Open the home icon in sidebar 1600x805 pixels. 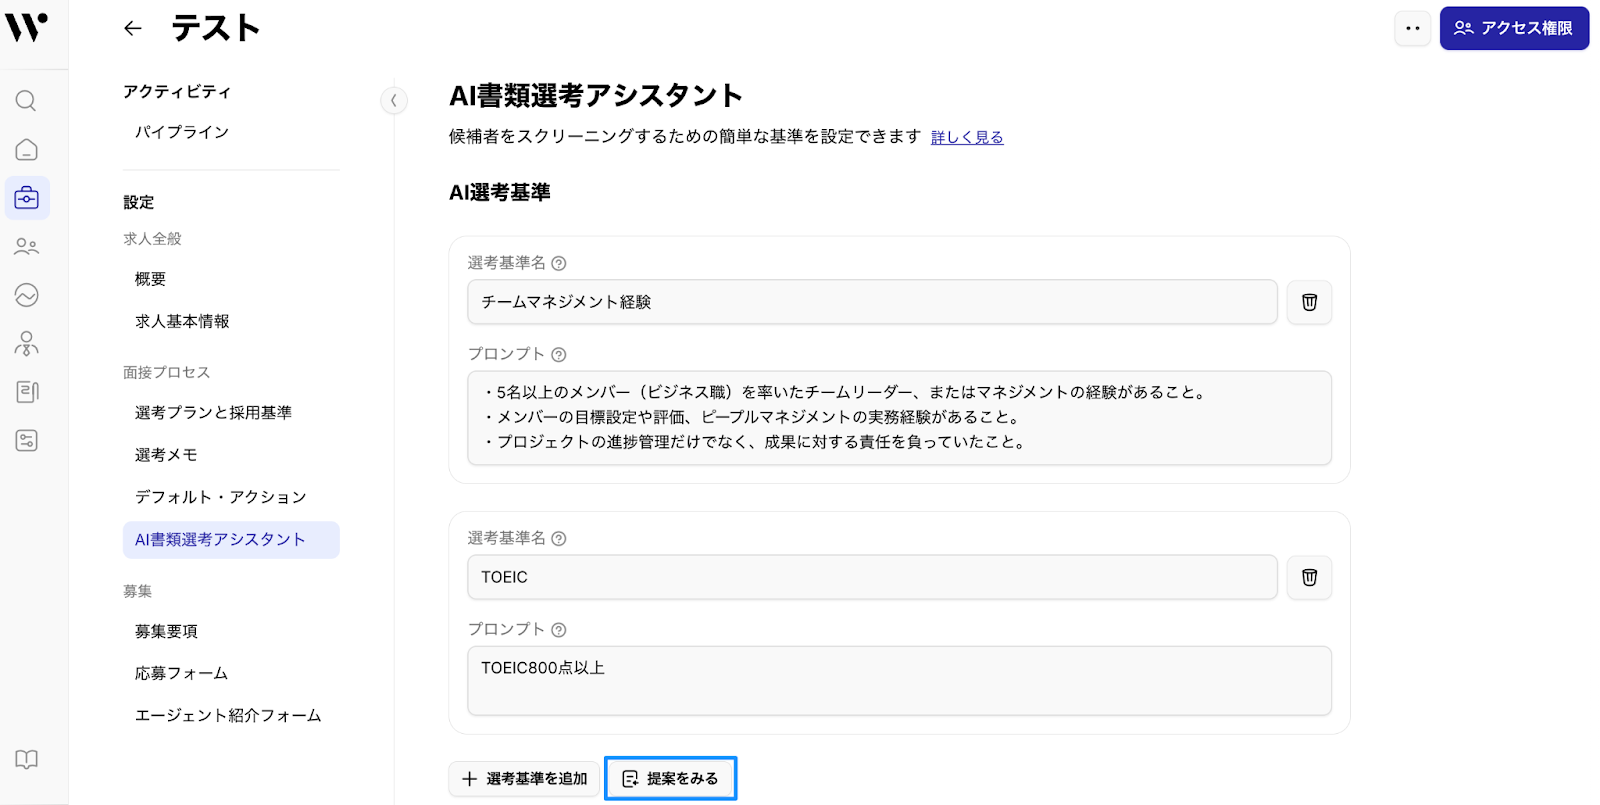(27, 150)
